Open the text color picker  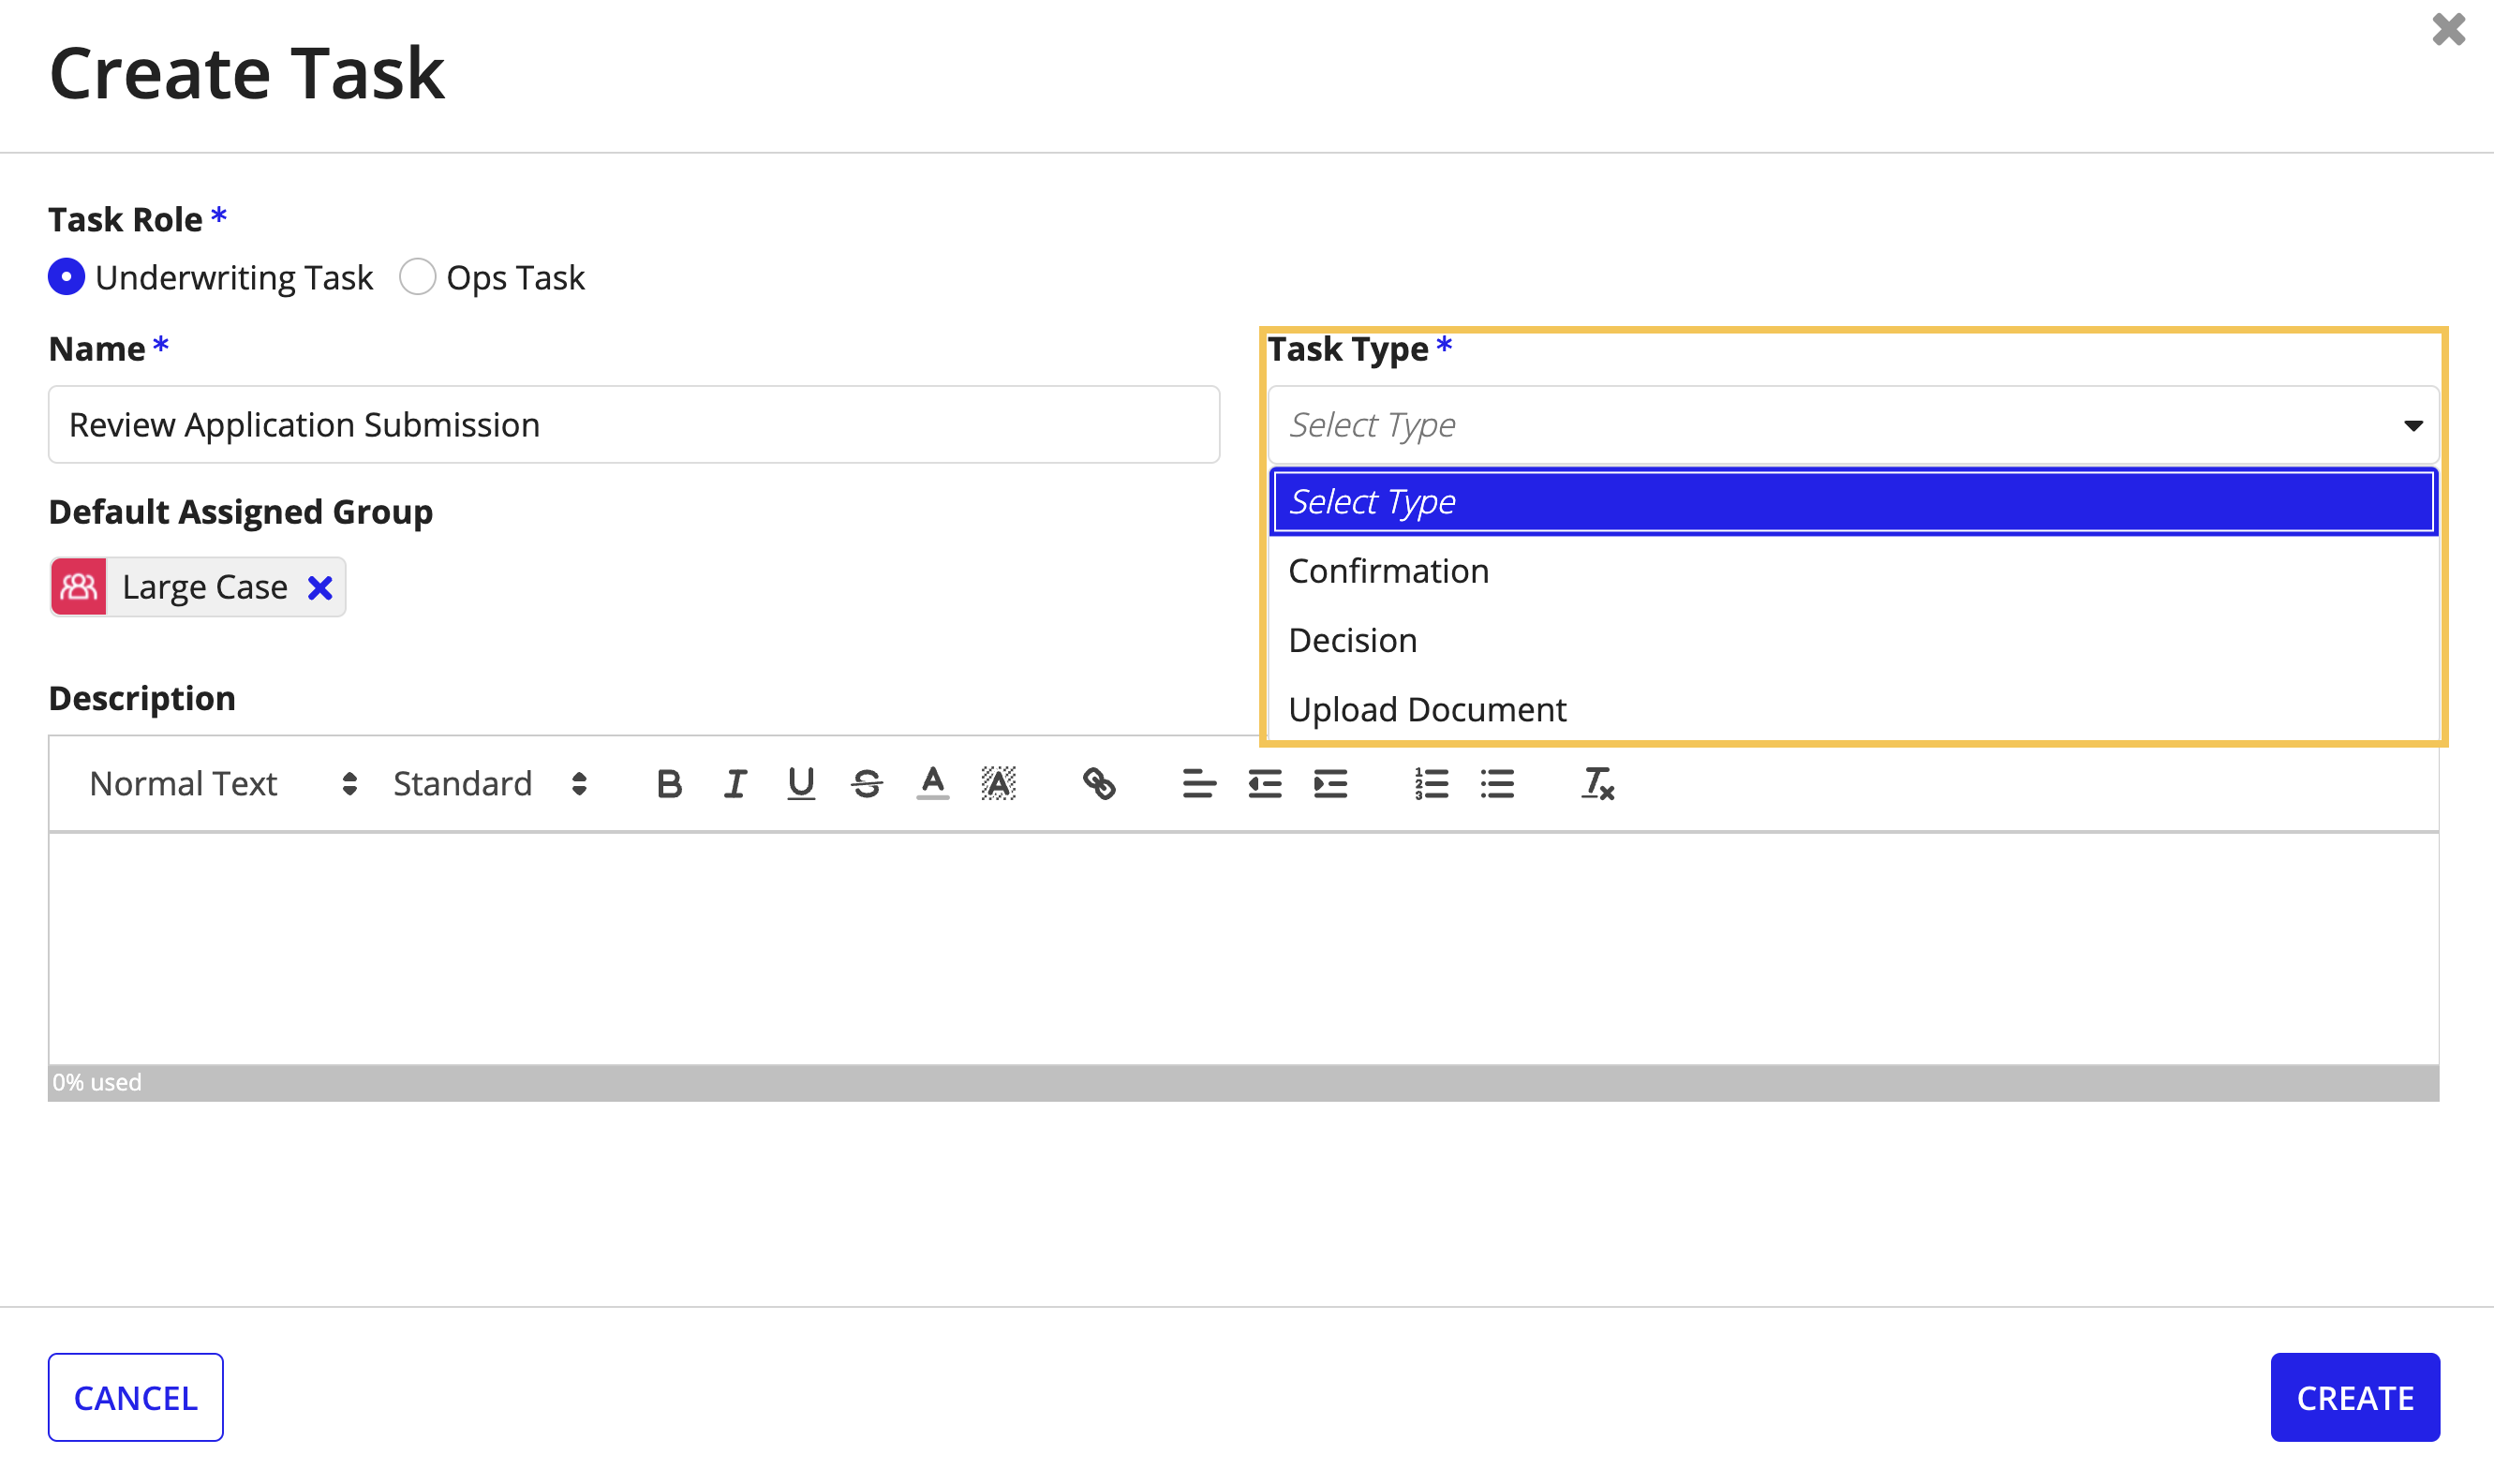tap(933, 784)
